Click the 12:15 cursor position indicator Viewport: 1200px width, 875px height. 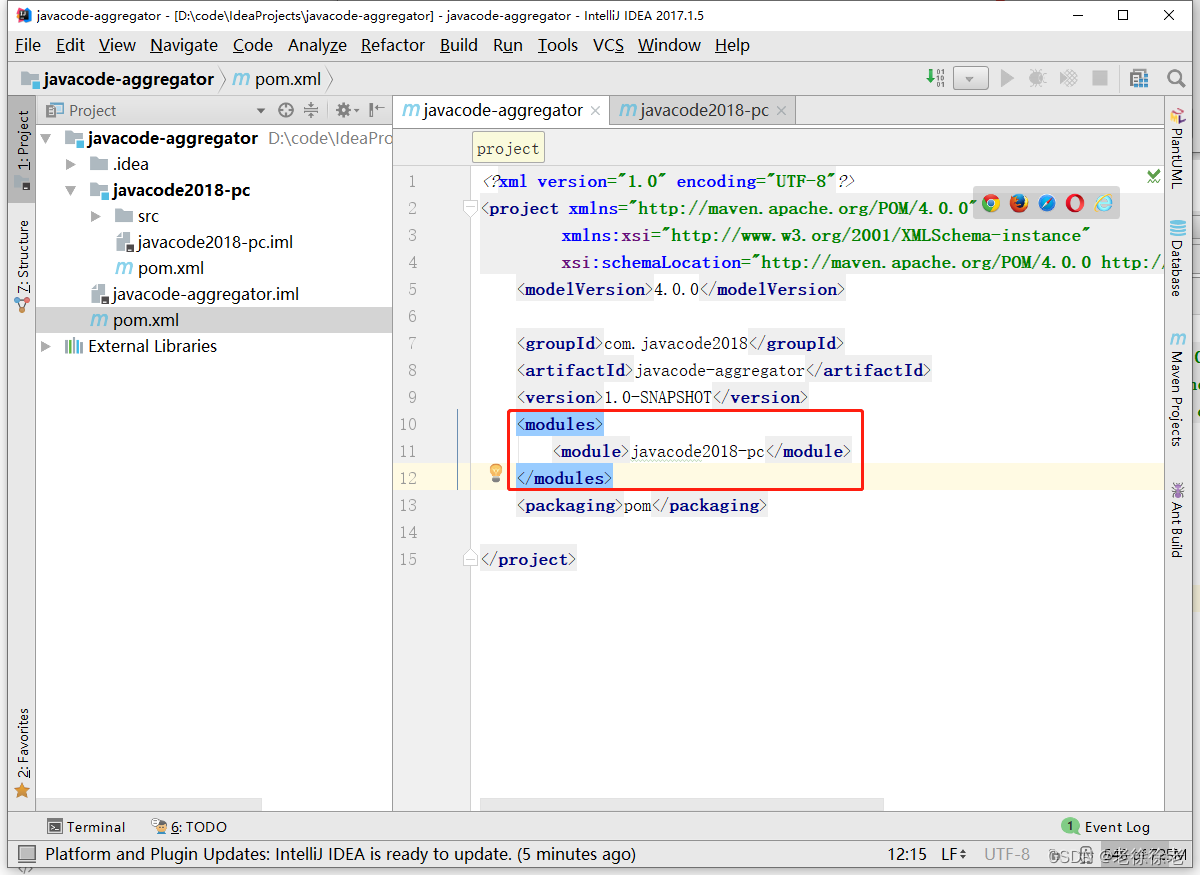click(907, 854)
